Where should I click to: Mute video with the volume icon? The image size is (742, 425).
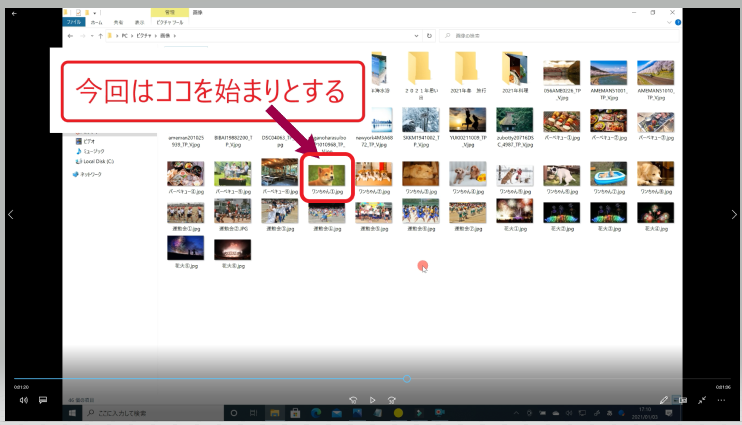click(23, 400)
